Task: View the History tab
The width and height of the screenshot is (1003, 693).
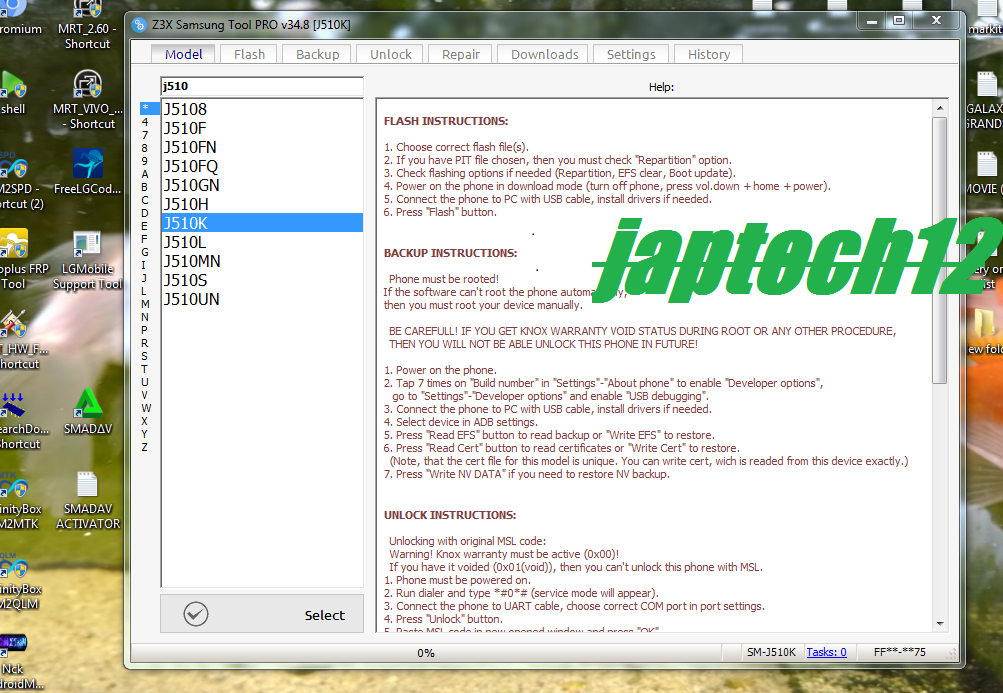Action: (709, 54)
